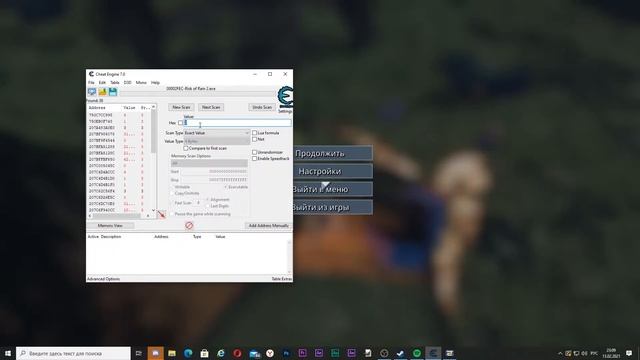Open After Effects from the taskbar
Viewport: 640px width, 360px height.
point(319,353)
